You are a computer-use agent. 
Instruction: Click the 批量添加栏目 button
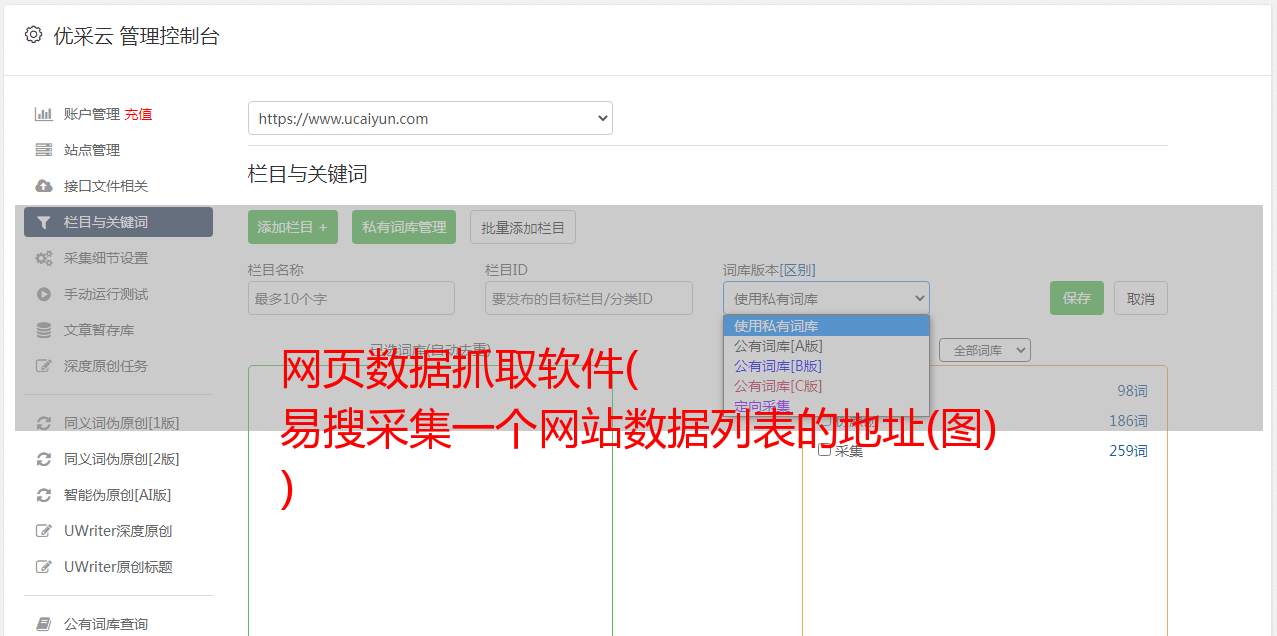coord(523,227)
